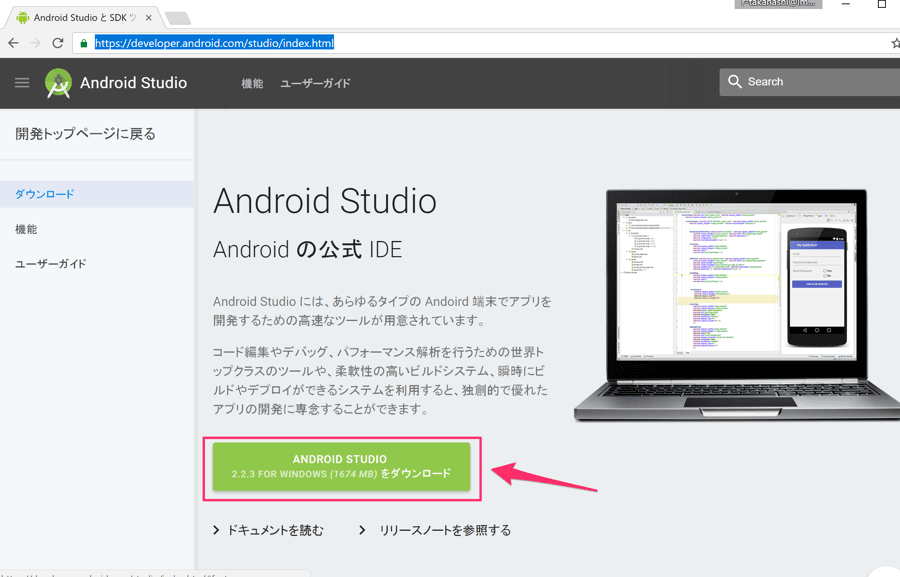Go back via 開発トップページに戻る link

(86, 134)
